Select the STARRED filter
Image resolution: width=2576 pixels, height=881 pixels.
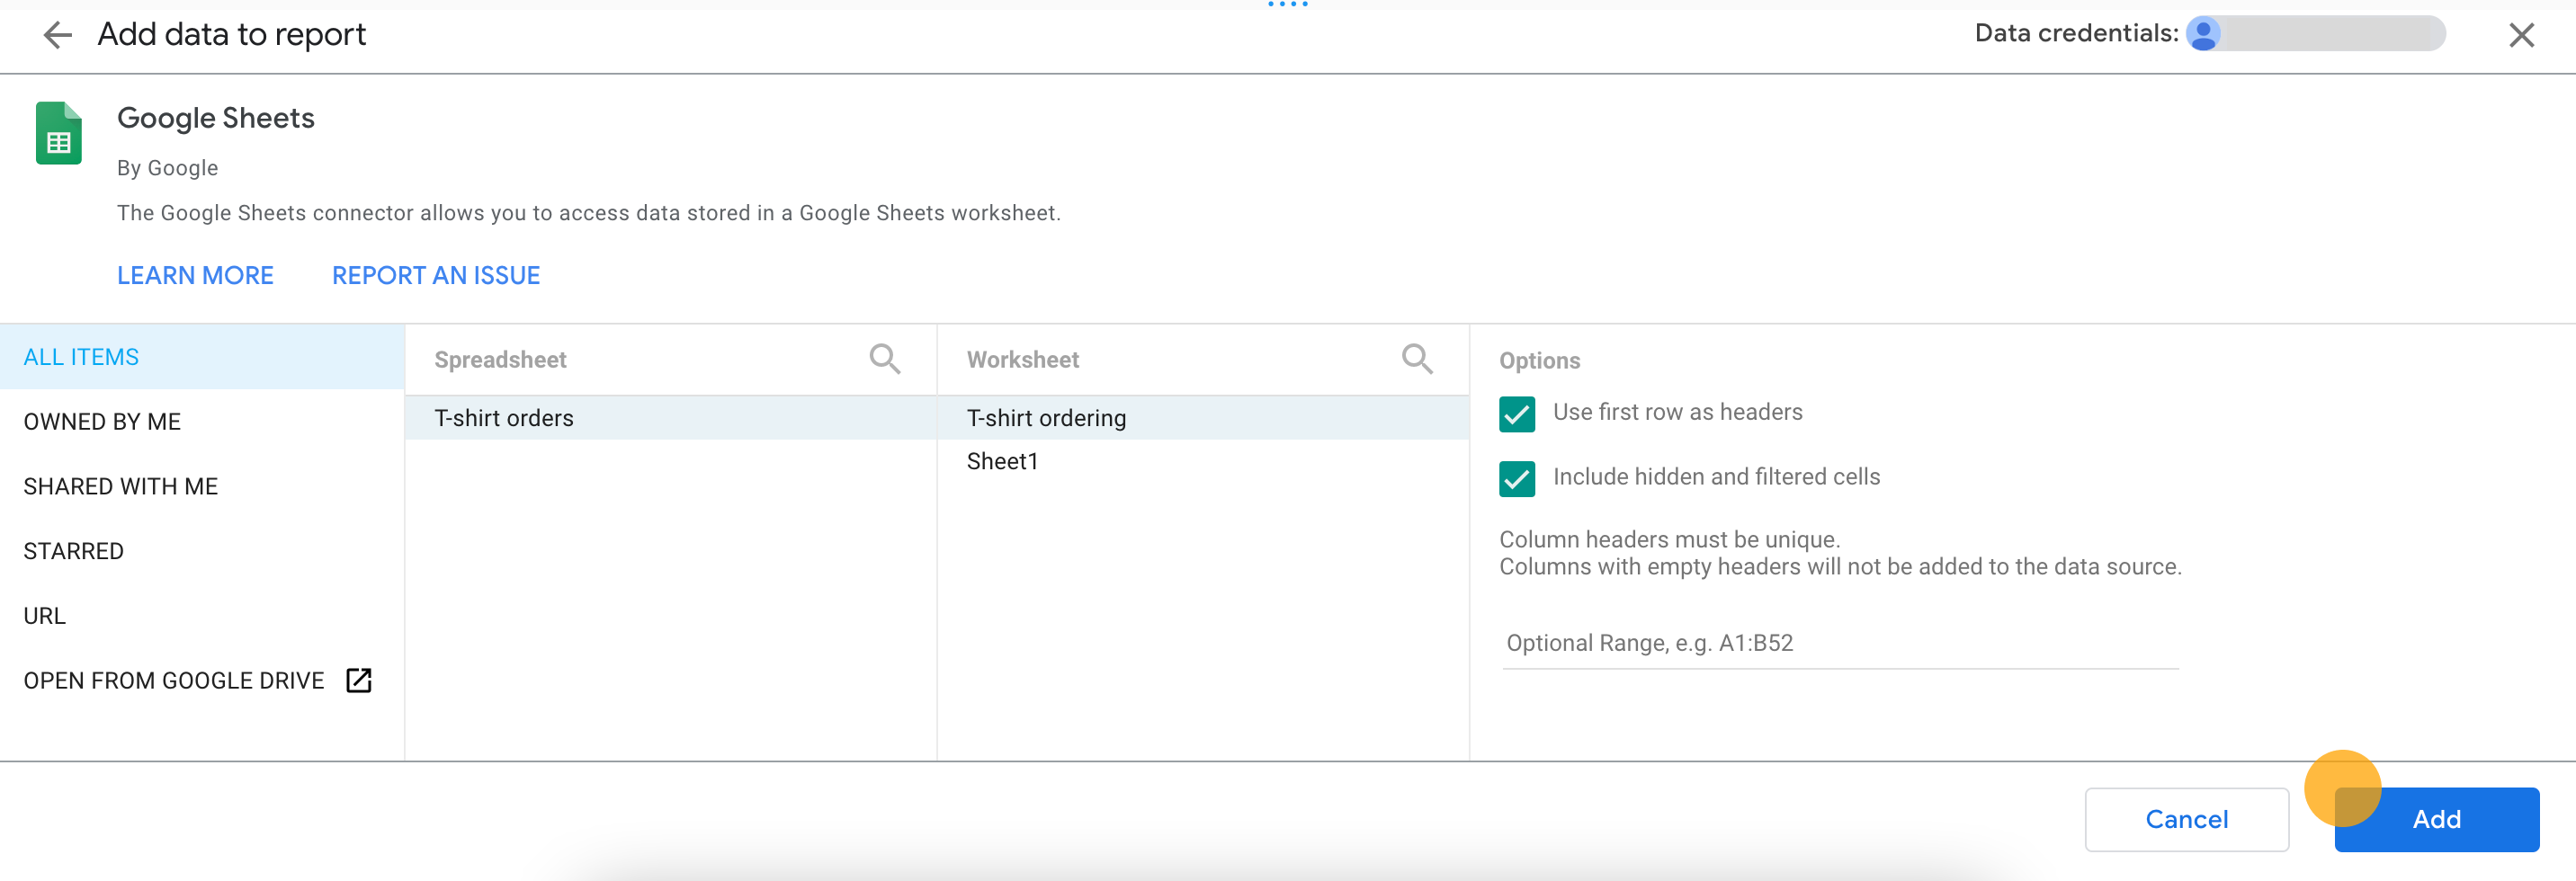pyautogui.click(x=202, y=551)
